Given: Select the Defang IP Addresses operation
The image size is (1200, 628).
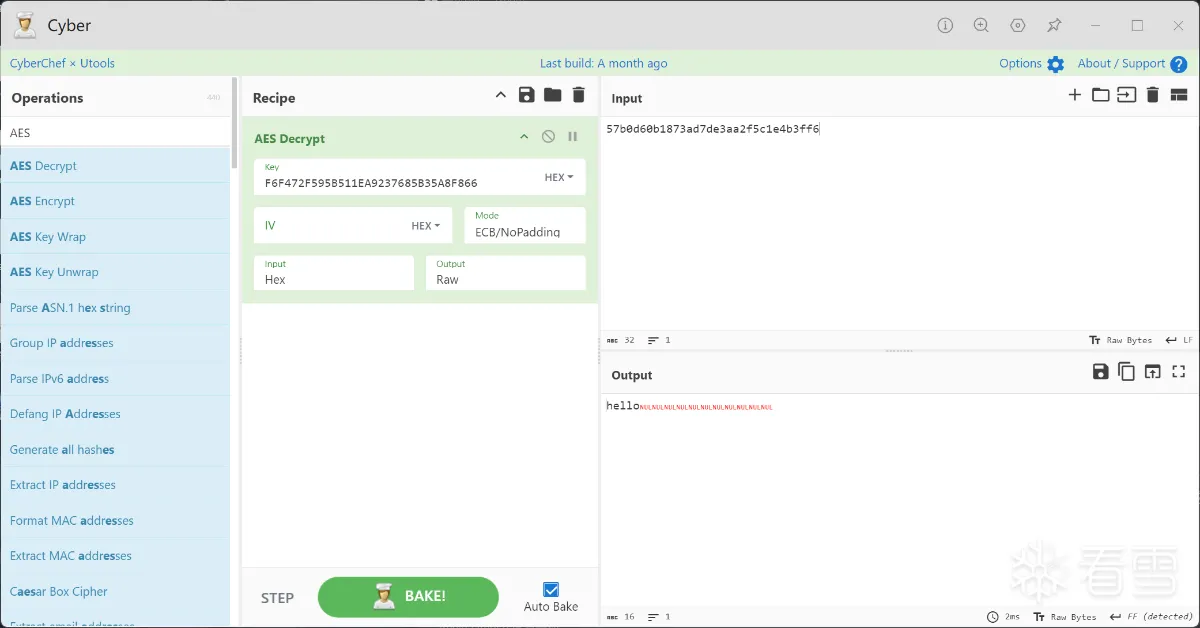Looking at the screenshot, I should pyautogui.click(x=115, y=414).
